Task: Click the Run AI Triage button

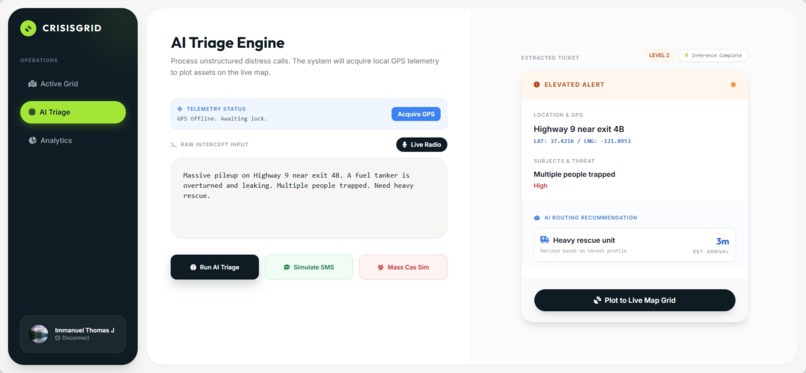Action: click(x=215, y=267)
